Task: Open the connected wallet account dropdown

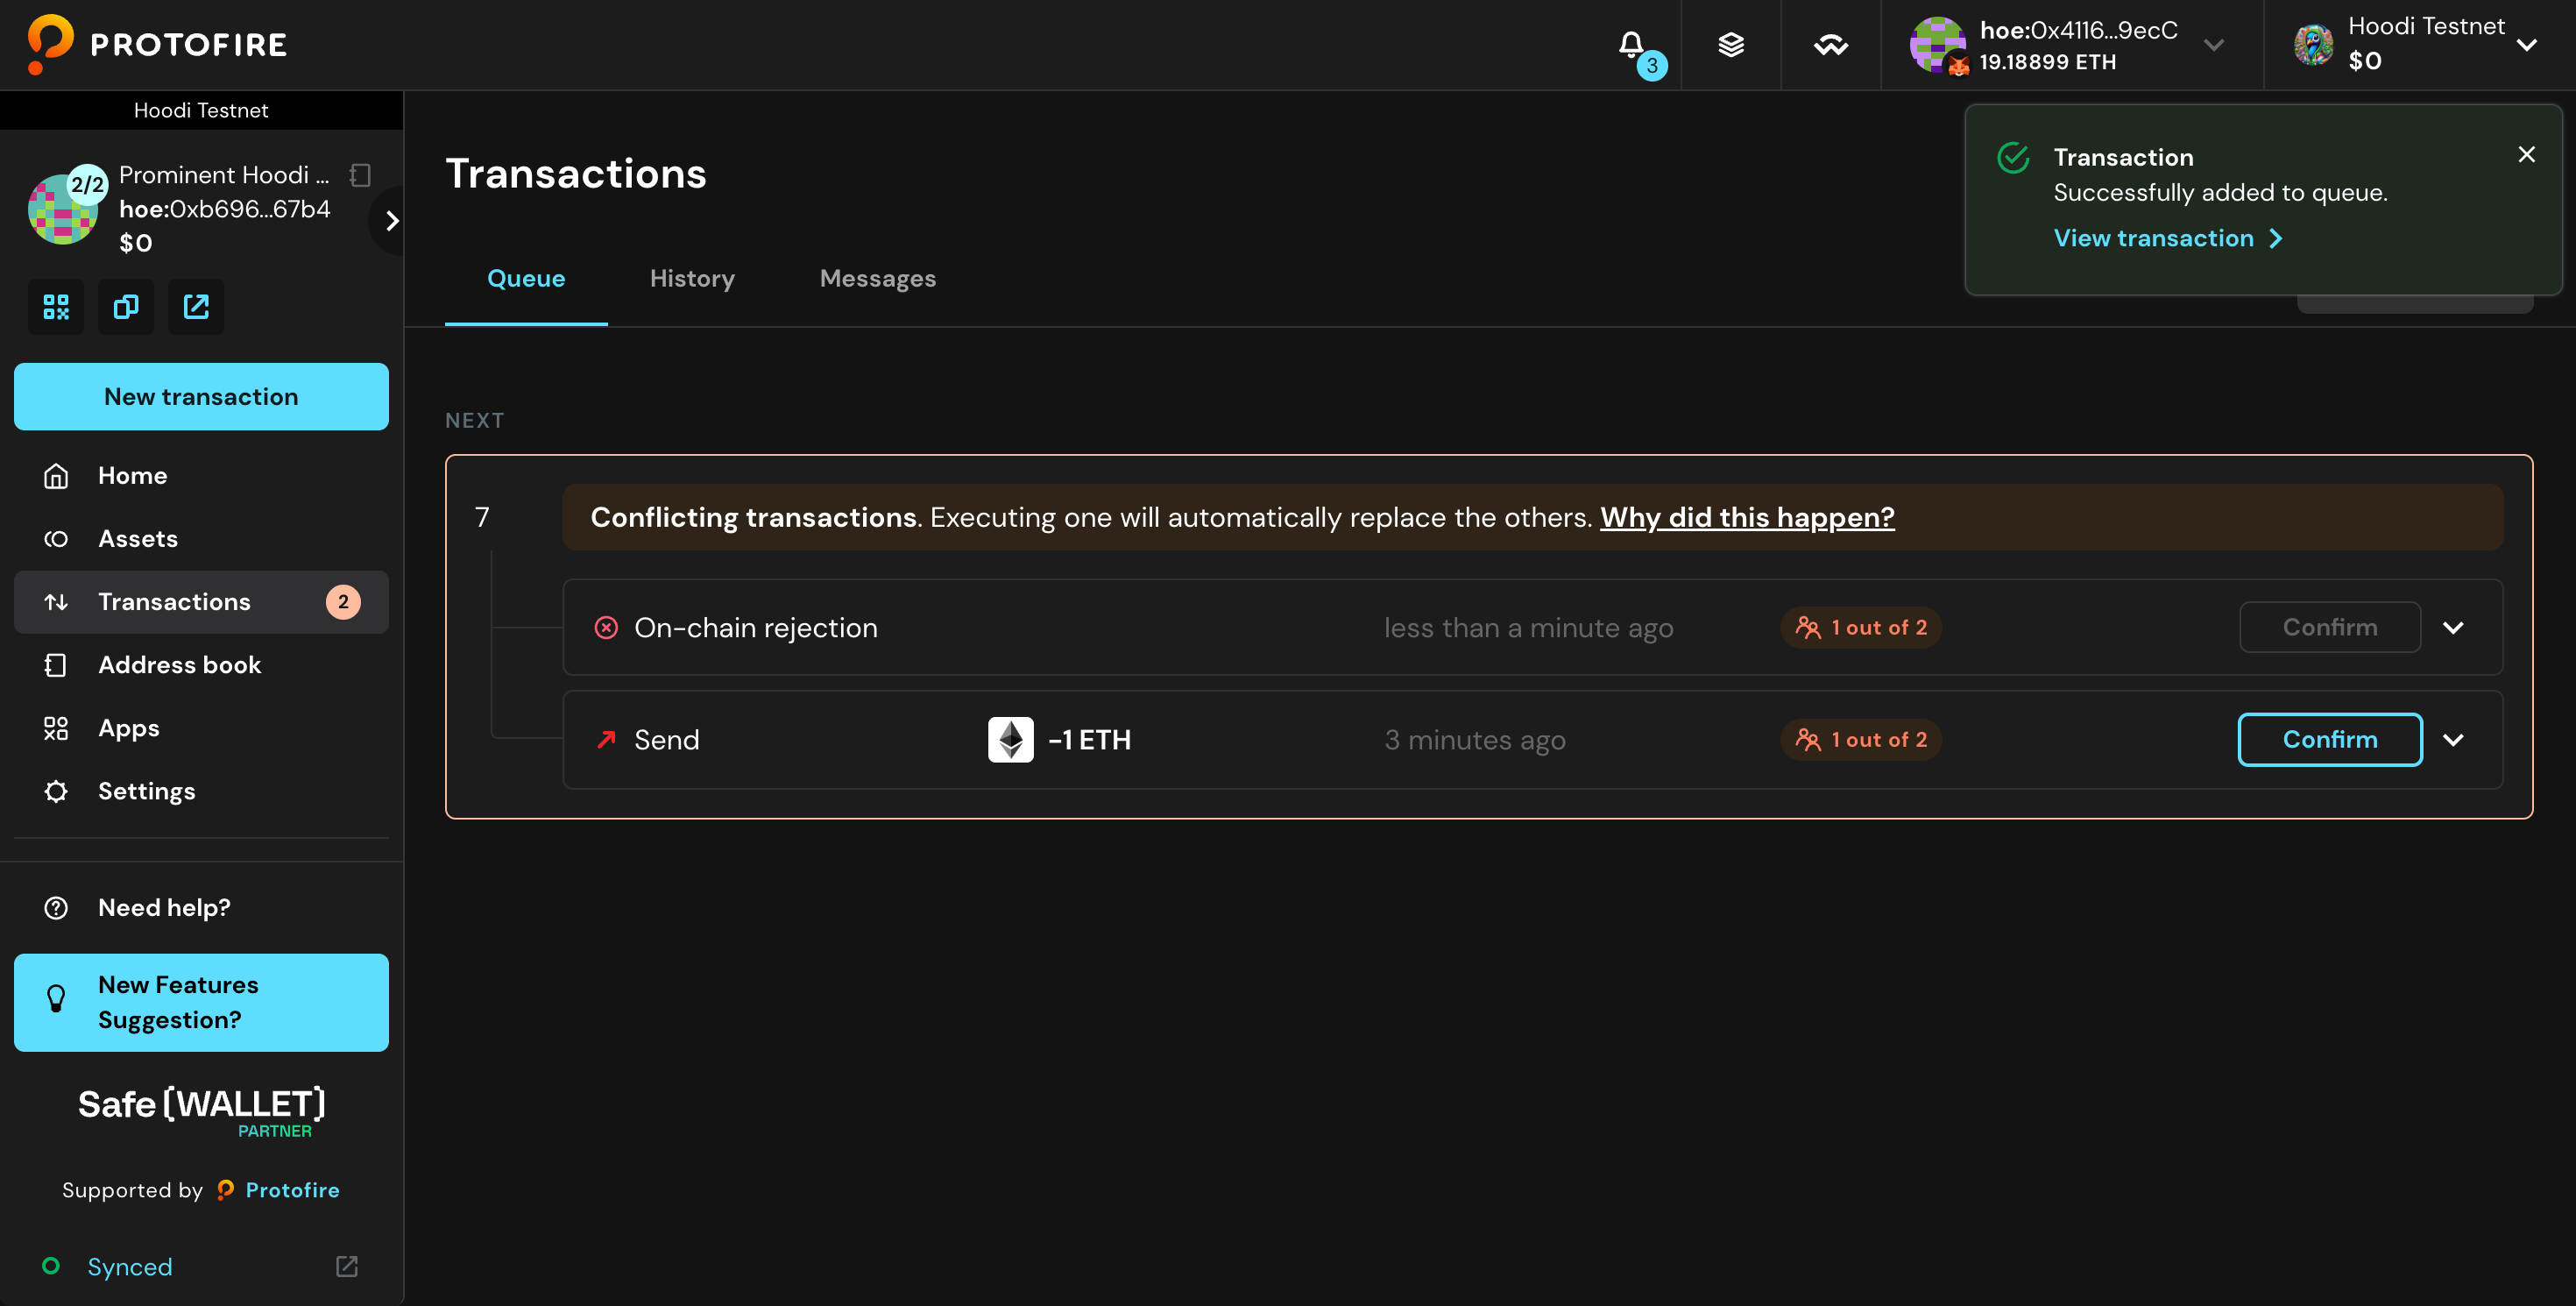Action: coord(2213,45)
